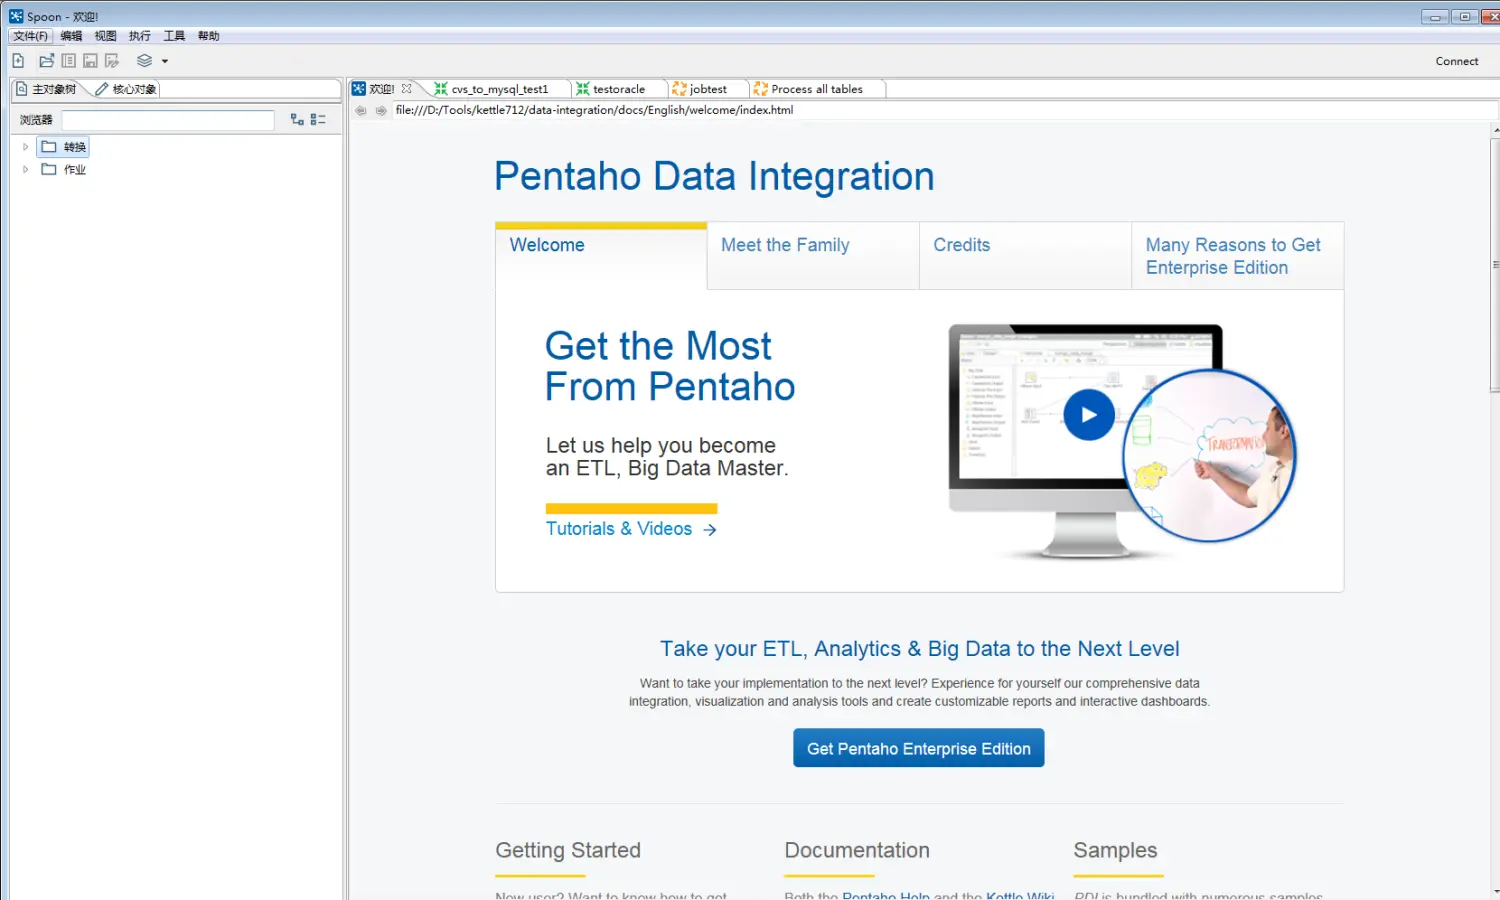Click the perspectives layers icon
This screenshot has height=900, width=1500.
[x=144, y=61]
